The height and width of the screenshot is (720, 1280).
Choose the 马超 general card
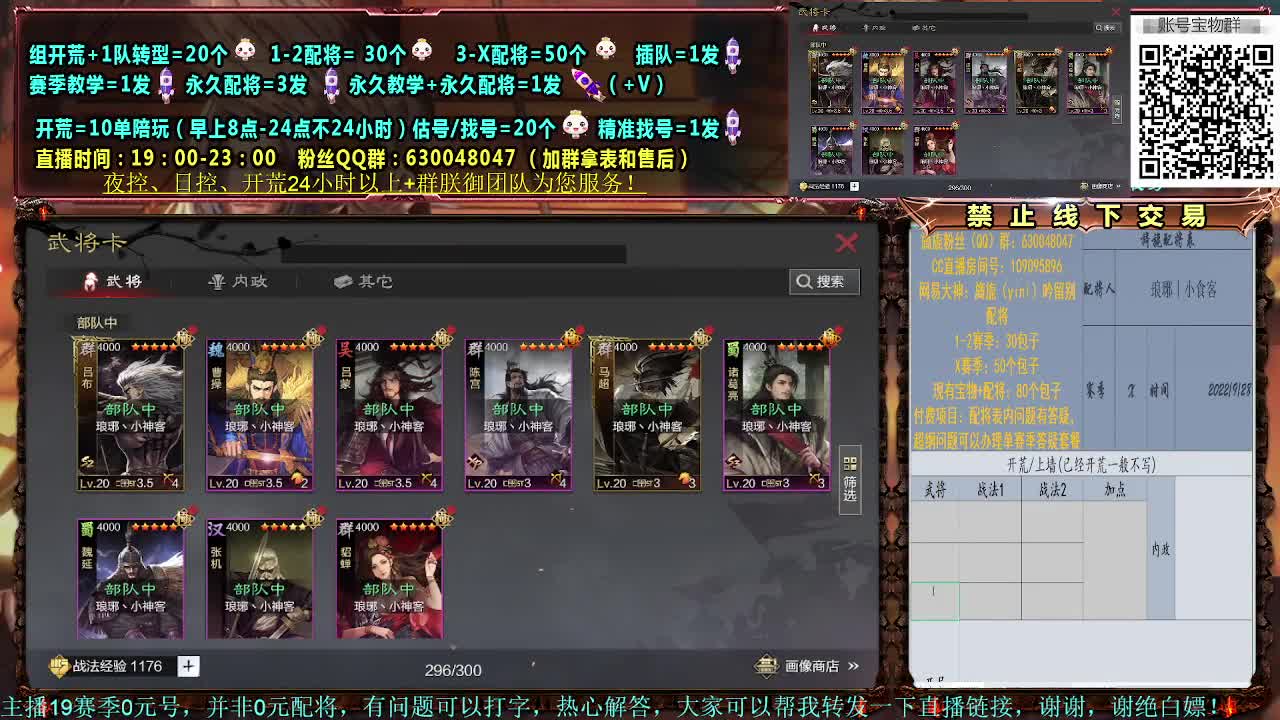(647, 415)
